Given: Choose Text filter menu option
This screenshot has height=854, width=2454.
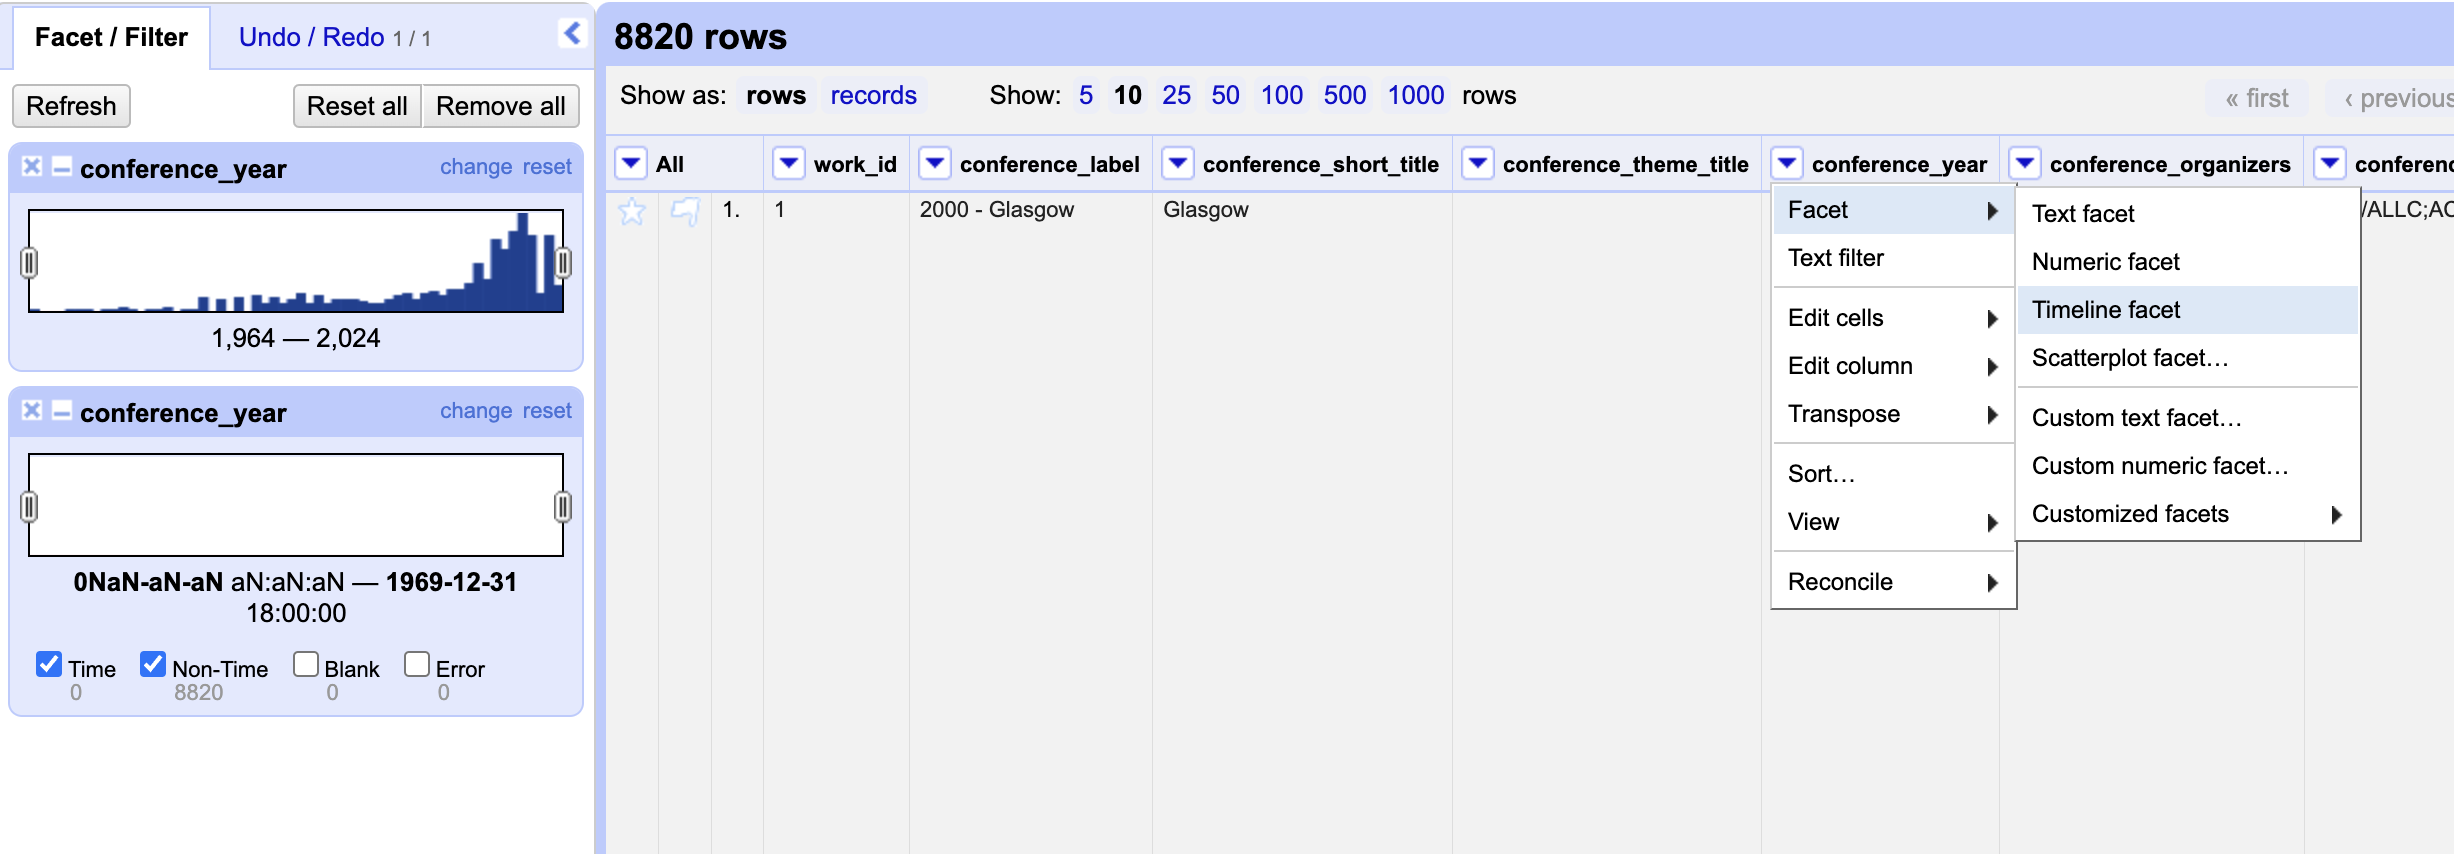Looking at the screenshot, I should coord(1835,258).
